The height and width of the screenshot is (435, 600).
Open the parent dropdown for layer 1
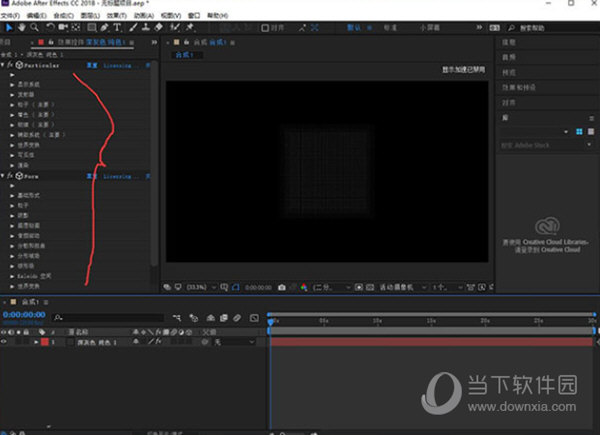pyautogui.click(x=234, y=342)
